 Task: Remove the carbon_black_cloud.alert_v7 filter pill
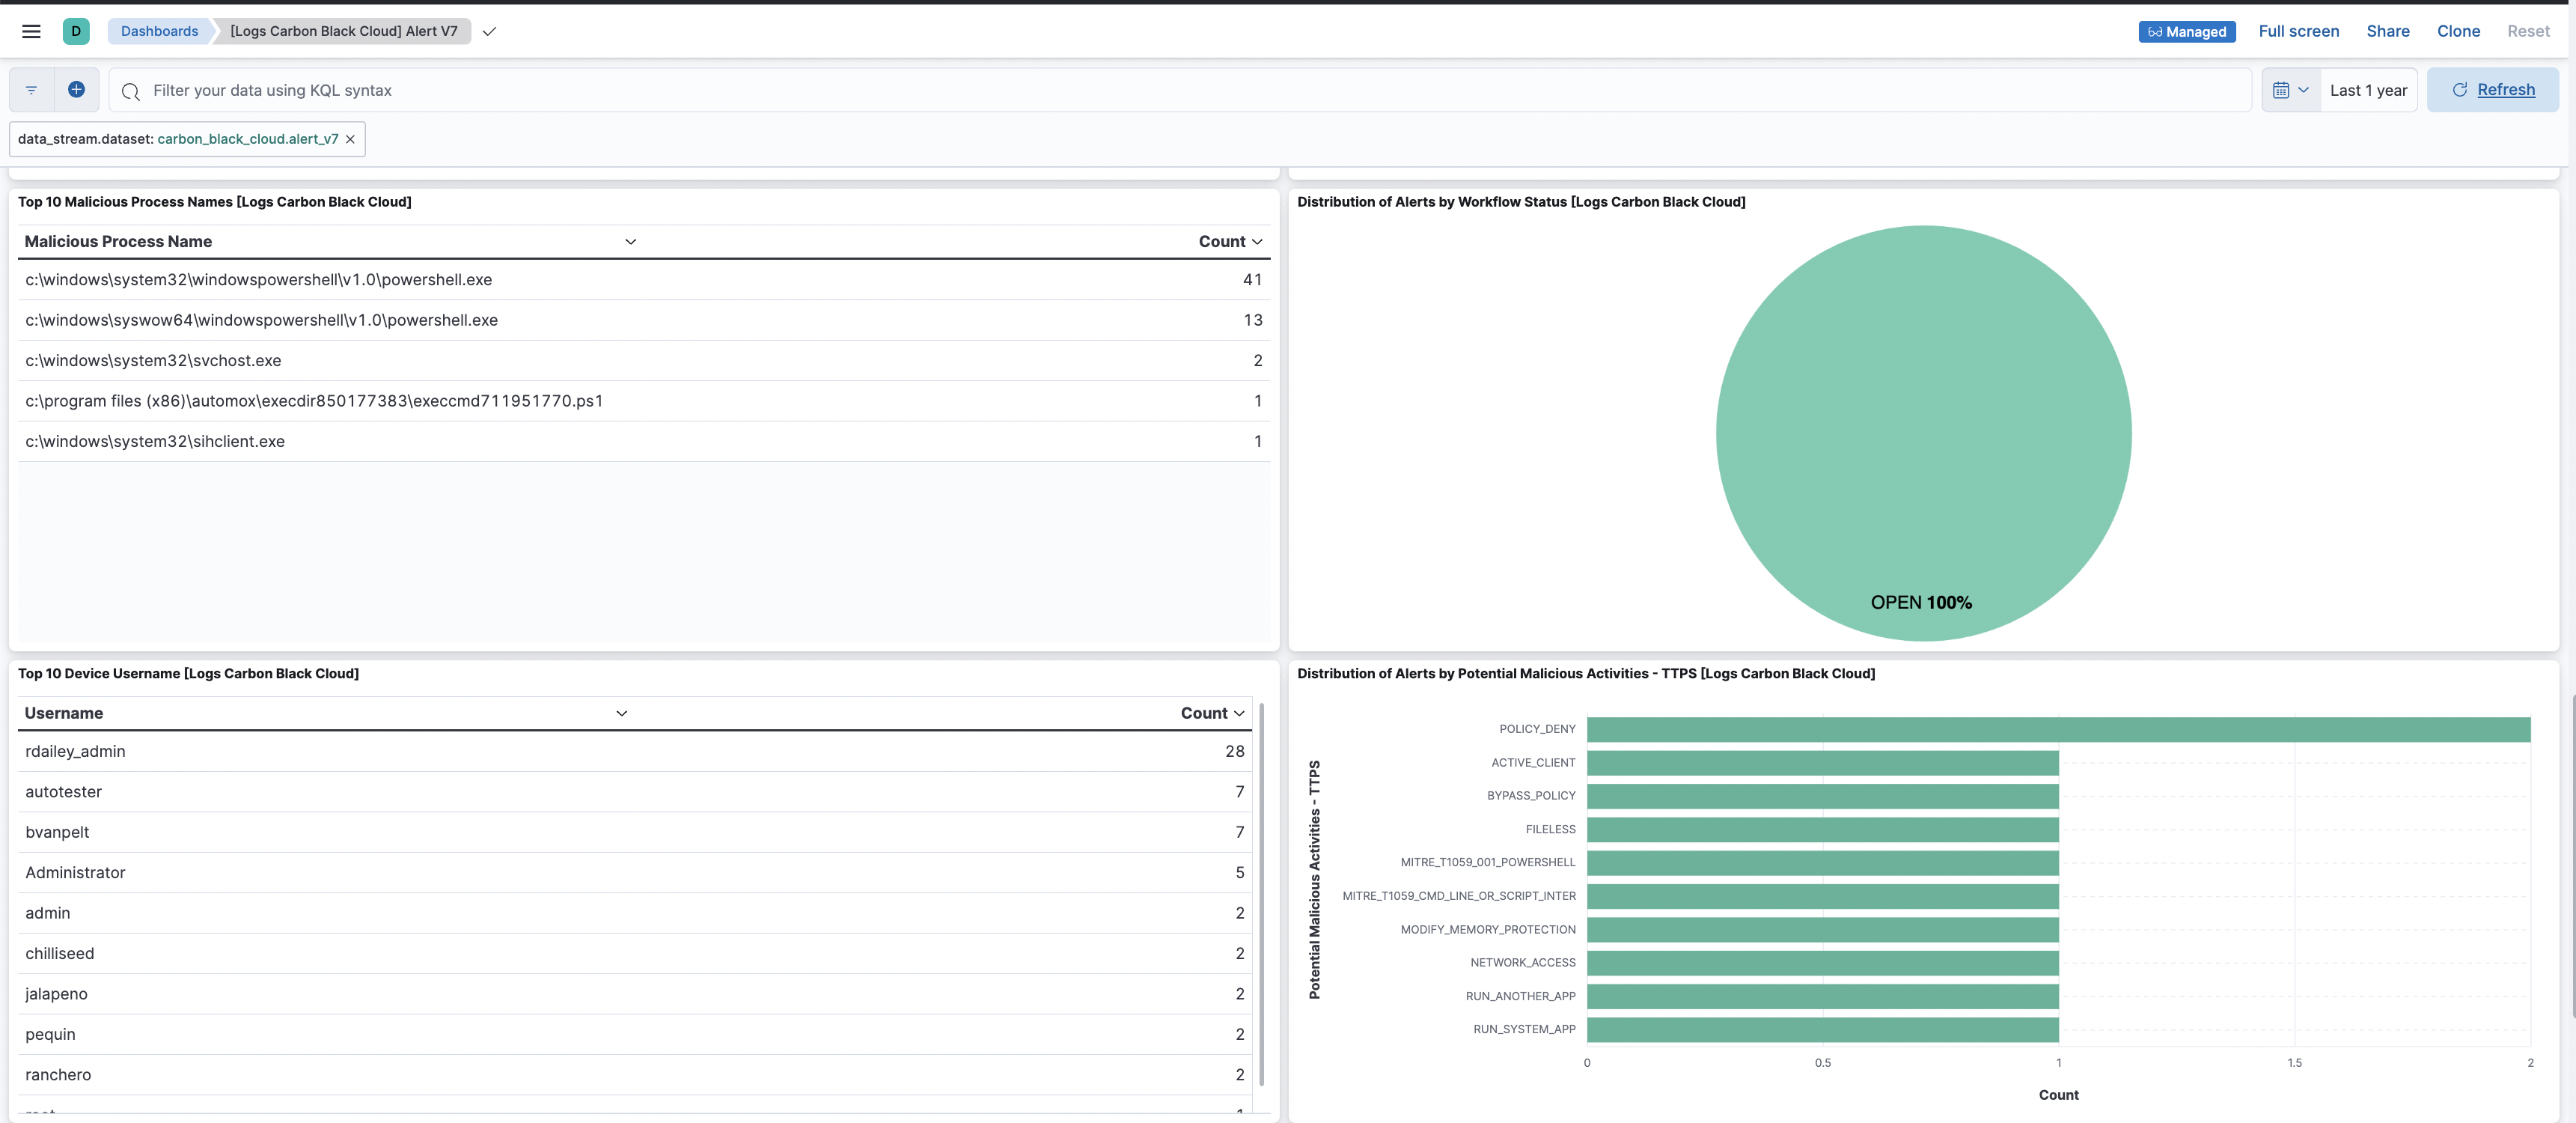350,139
